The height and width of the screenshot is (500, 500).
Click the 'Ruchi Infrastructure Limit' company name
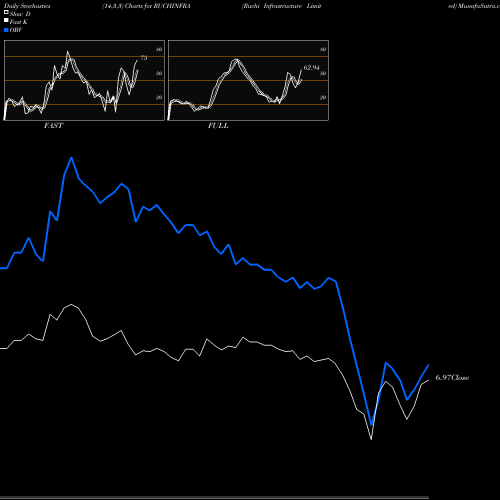click(281, 6)
